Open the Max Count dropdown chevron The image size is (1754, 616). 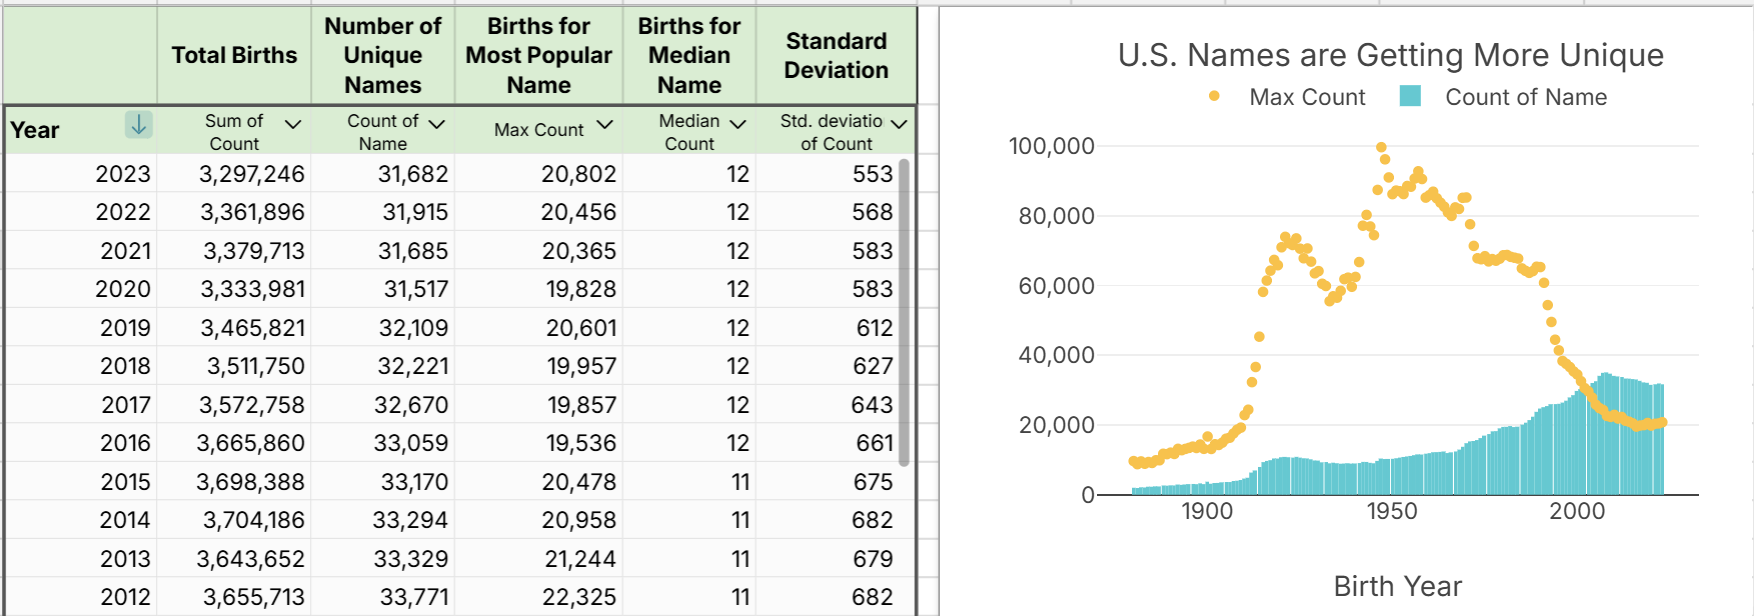[604, 125]
